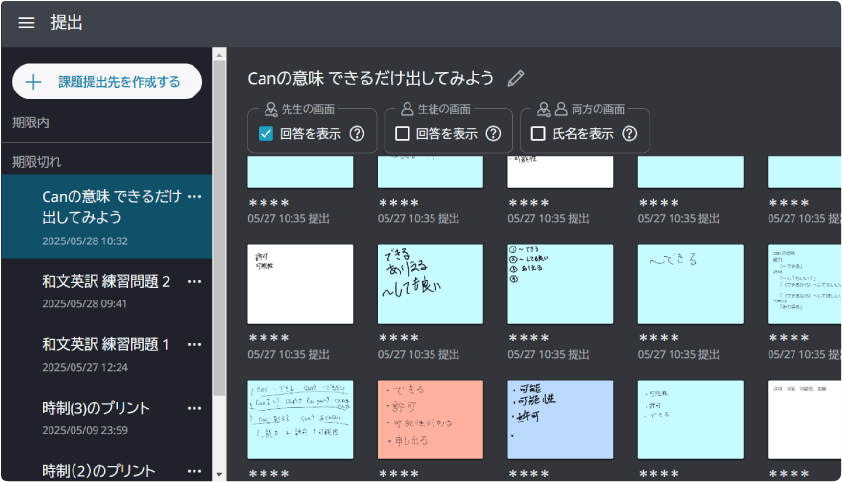
Task: Open bottom-row cyan card with 可能性 許可 できる
Action: click(x=691, y=420)
